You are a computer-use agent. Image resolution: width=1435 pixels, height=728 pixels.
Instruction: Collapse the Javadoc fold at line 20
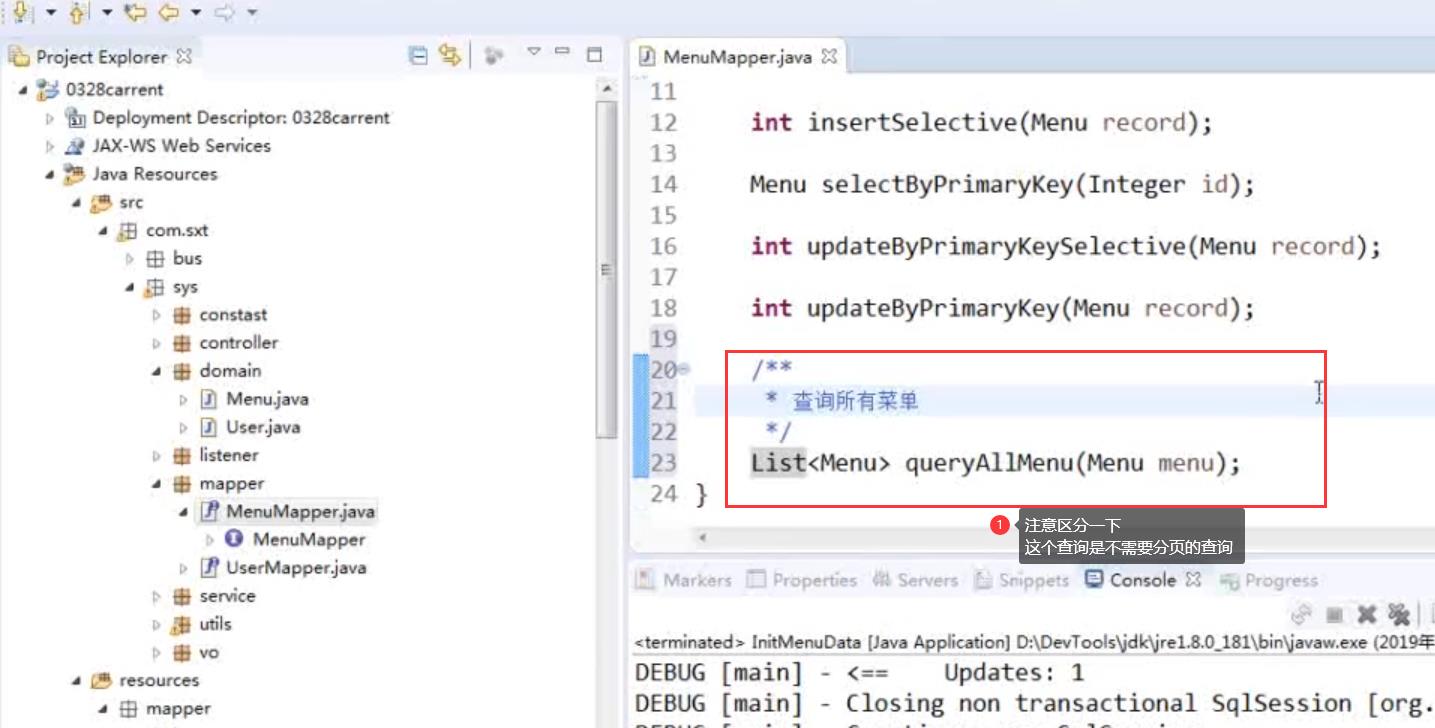684,370
